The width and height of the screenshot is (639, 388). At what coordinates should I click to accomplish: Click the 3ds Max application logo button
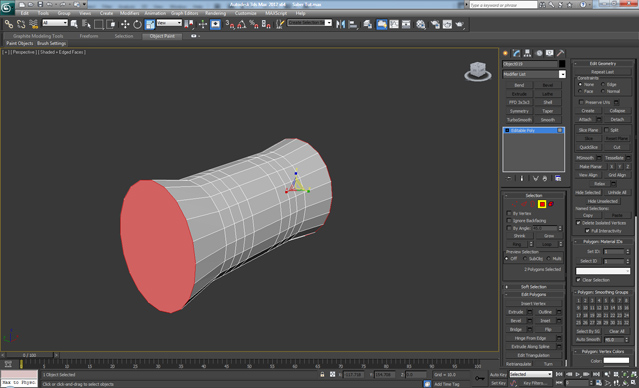[x=7, y=7]
